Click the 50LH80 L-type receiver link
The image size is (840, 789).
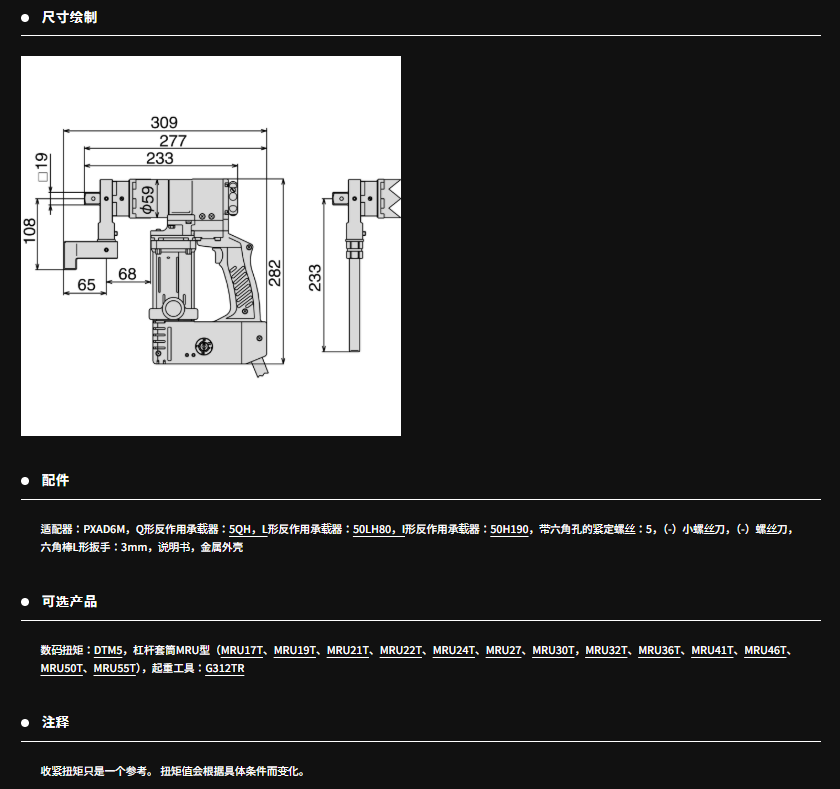pos(373,529)
